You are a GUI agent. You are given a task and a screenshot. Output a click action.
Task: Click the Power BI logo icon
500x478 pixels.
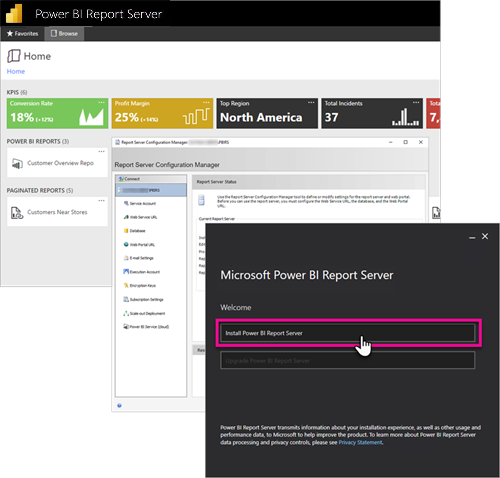point(14,13)
